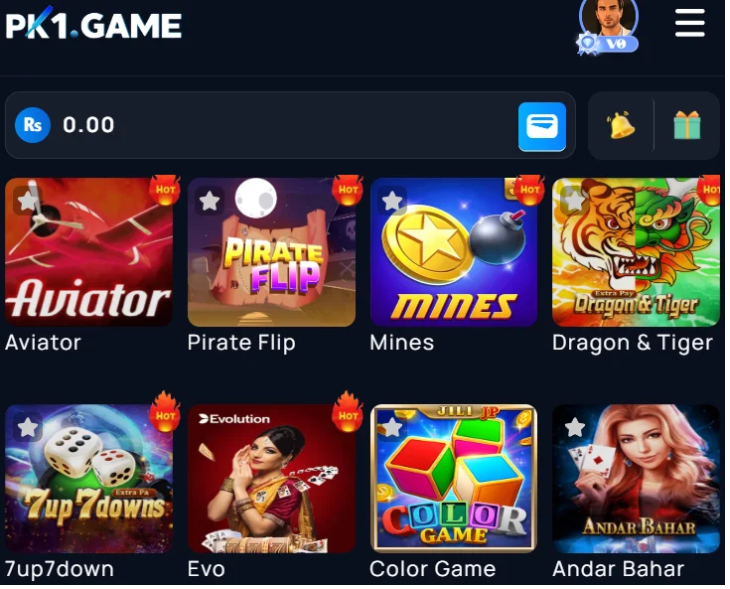
Task: Toggle the star on Color Game
Action: tap(392, 427)
